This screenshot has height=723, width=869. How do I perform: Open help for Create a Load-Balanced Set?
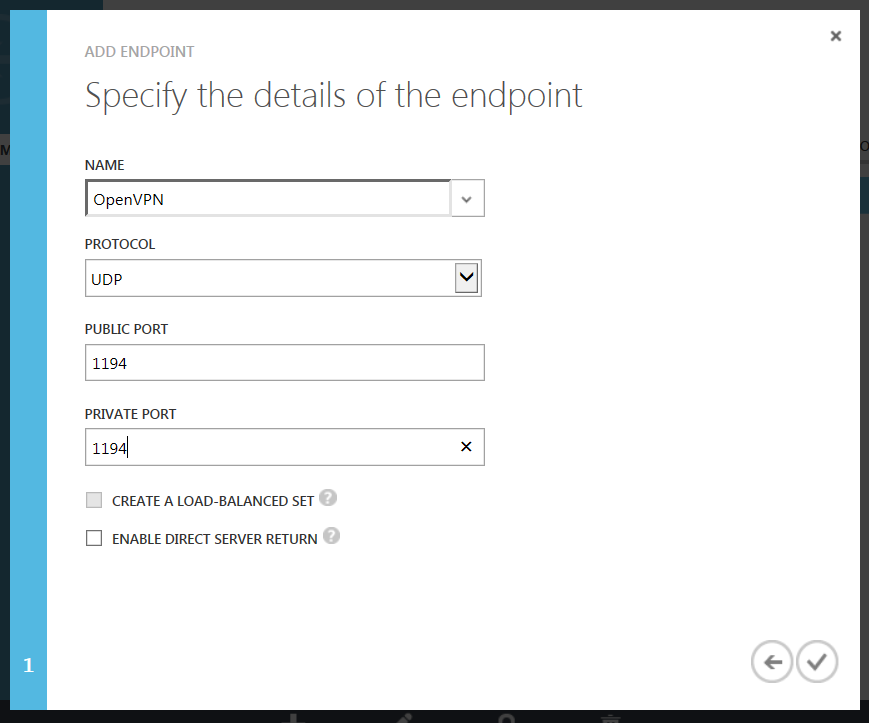click(328, 498)
